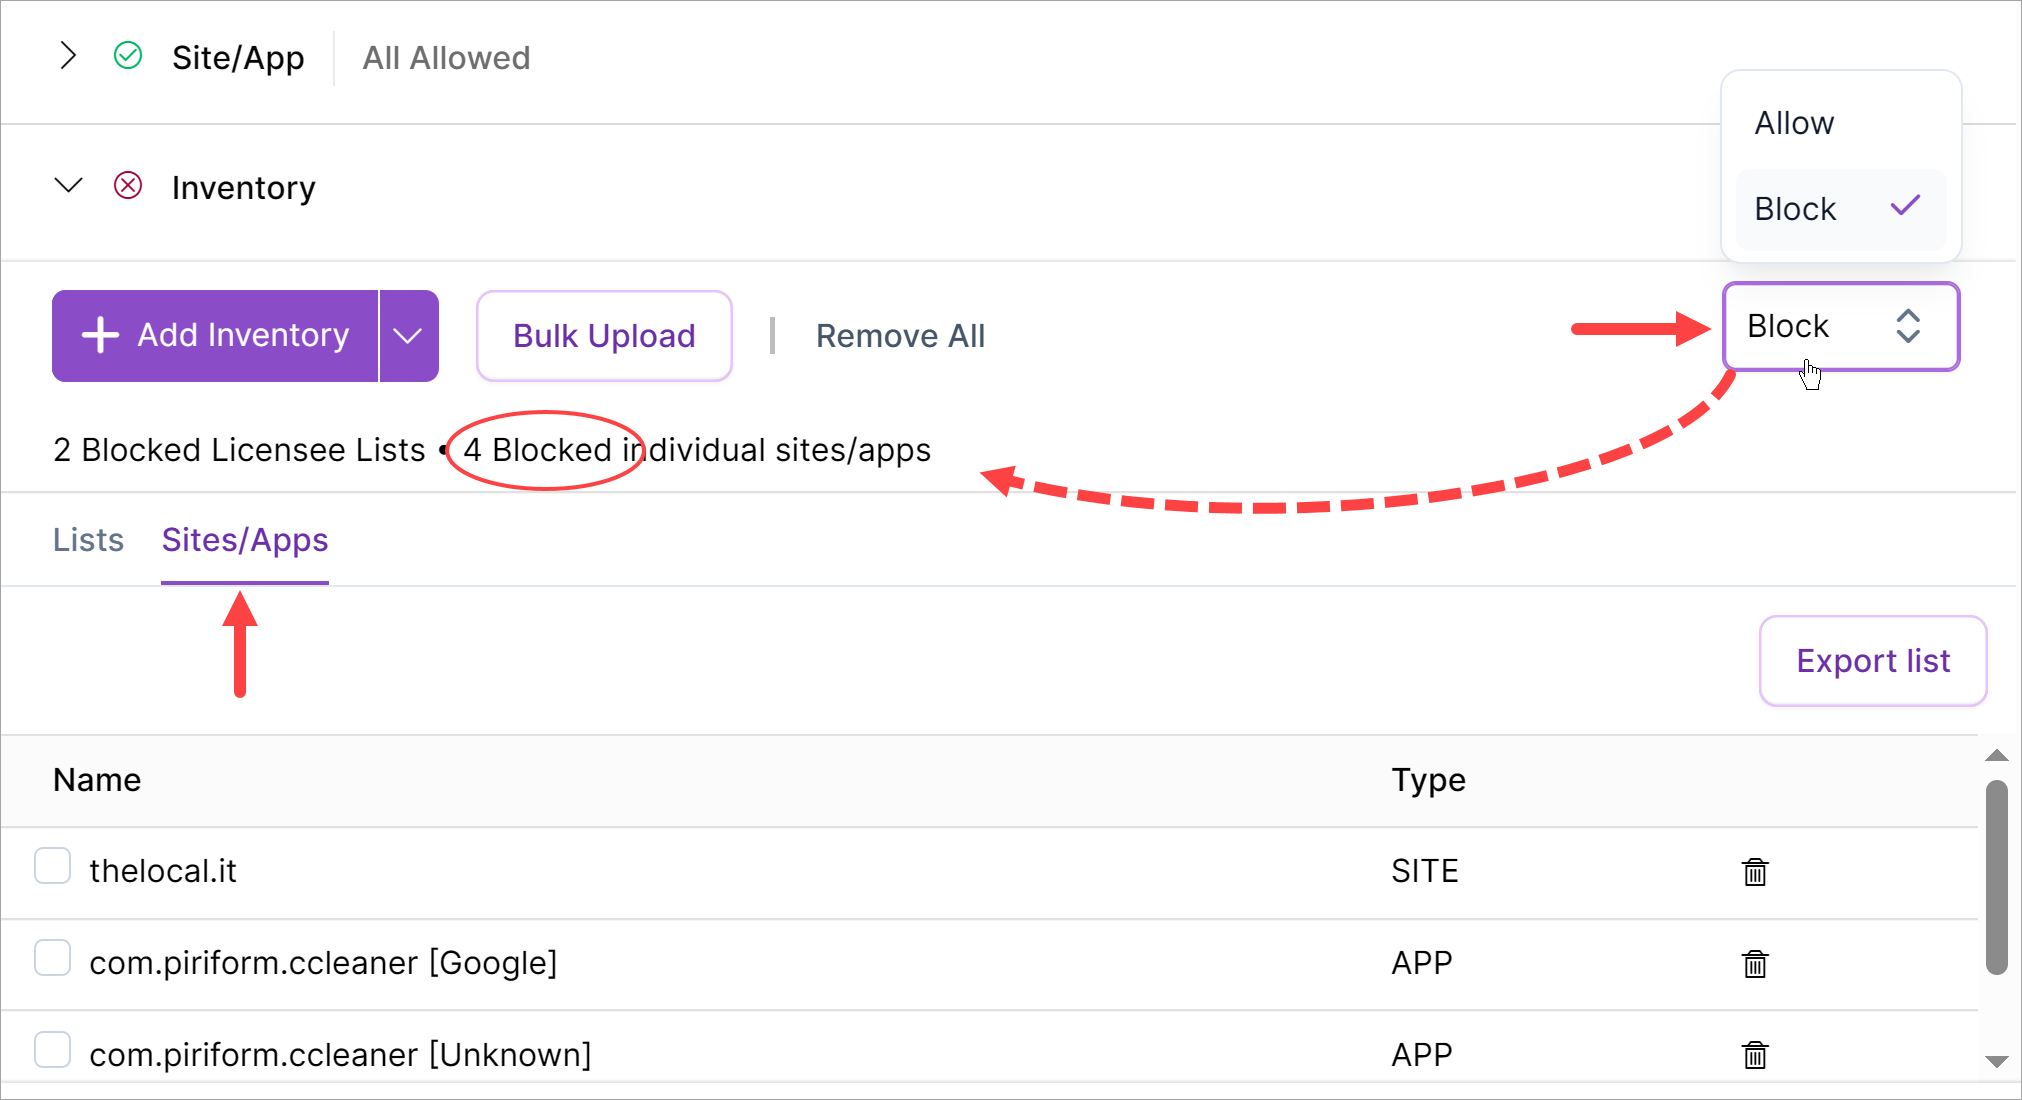Delete the com.piriform.ccleaner [Google] row
This screenshot has height=1100, width=2022.
pos(1755,964)
